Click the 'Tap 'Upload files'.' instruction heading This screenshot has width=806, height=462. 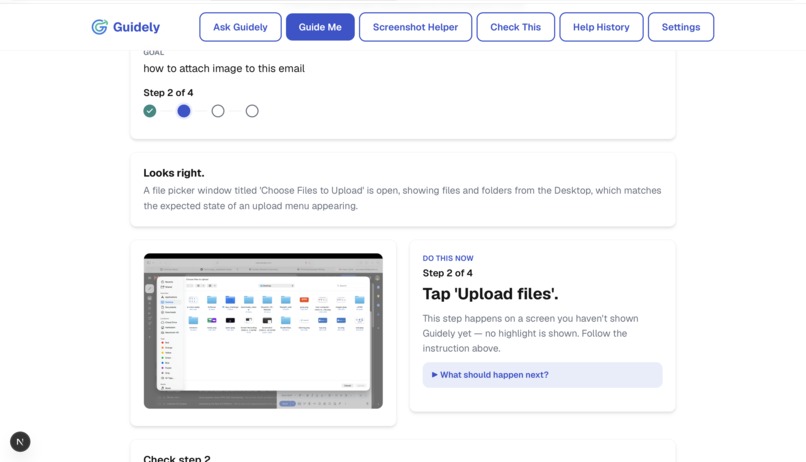(x=490, y=294)
